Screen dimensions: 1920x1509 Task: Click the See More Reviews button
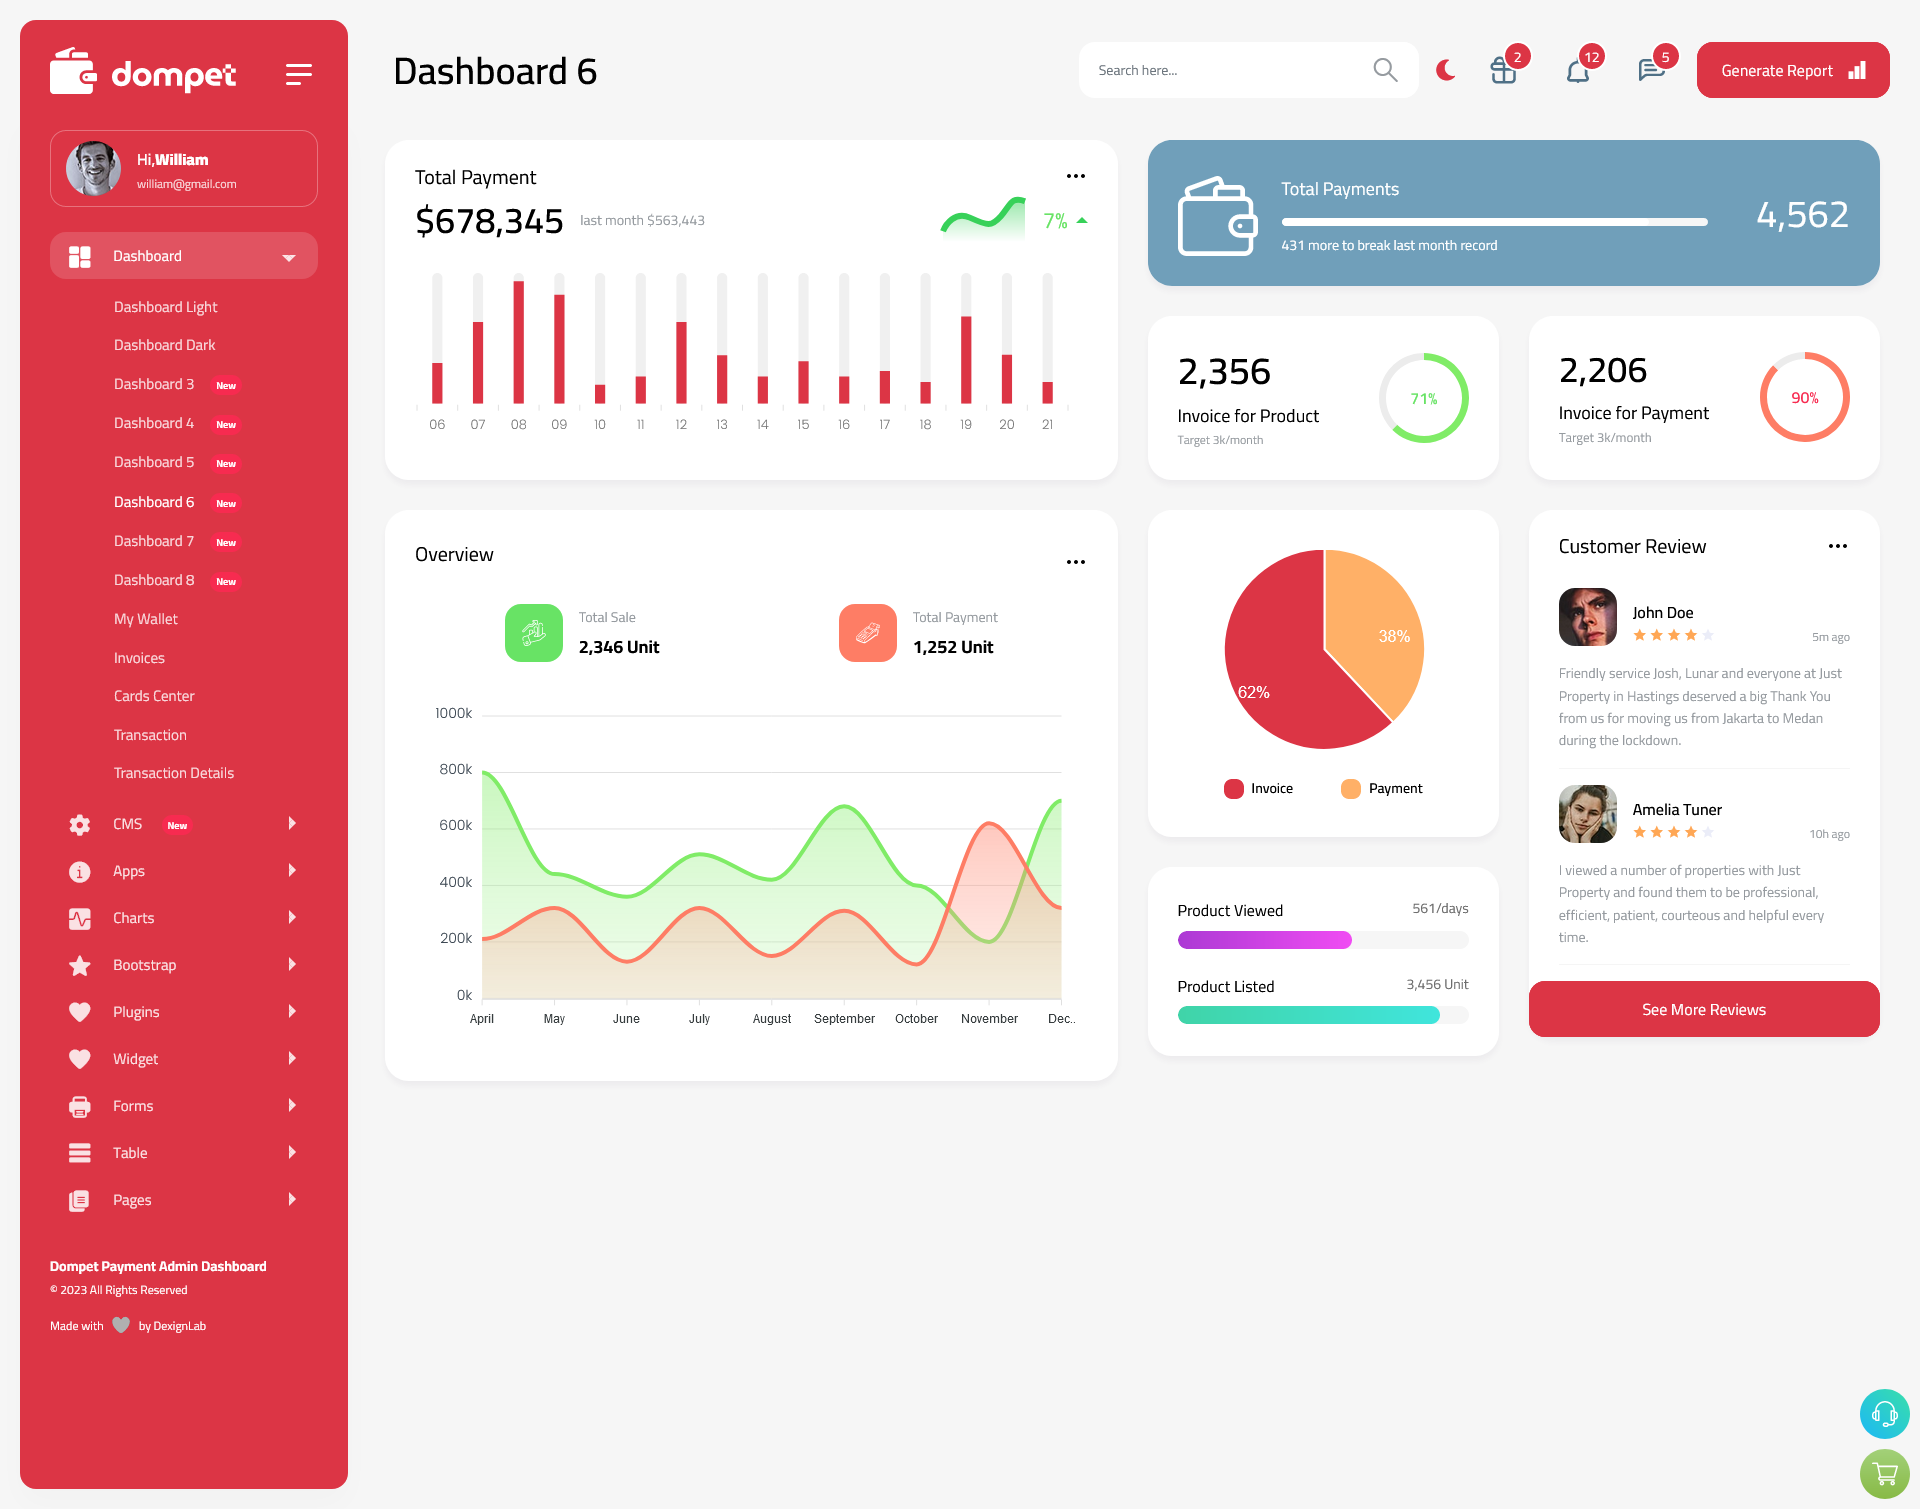1703,1009
